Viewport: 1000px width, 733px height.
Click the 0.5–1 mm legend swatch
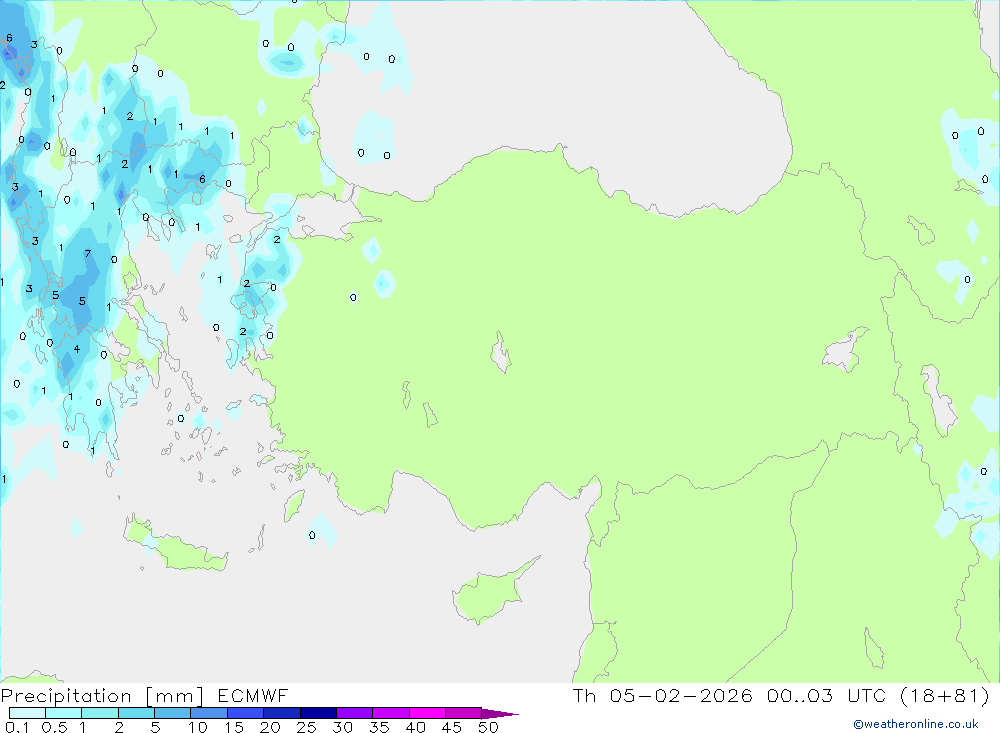[64, 713]
